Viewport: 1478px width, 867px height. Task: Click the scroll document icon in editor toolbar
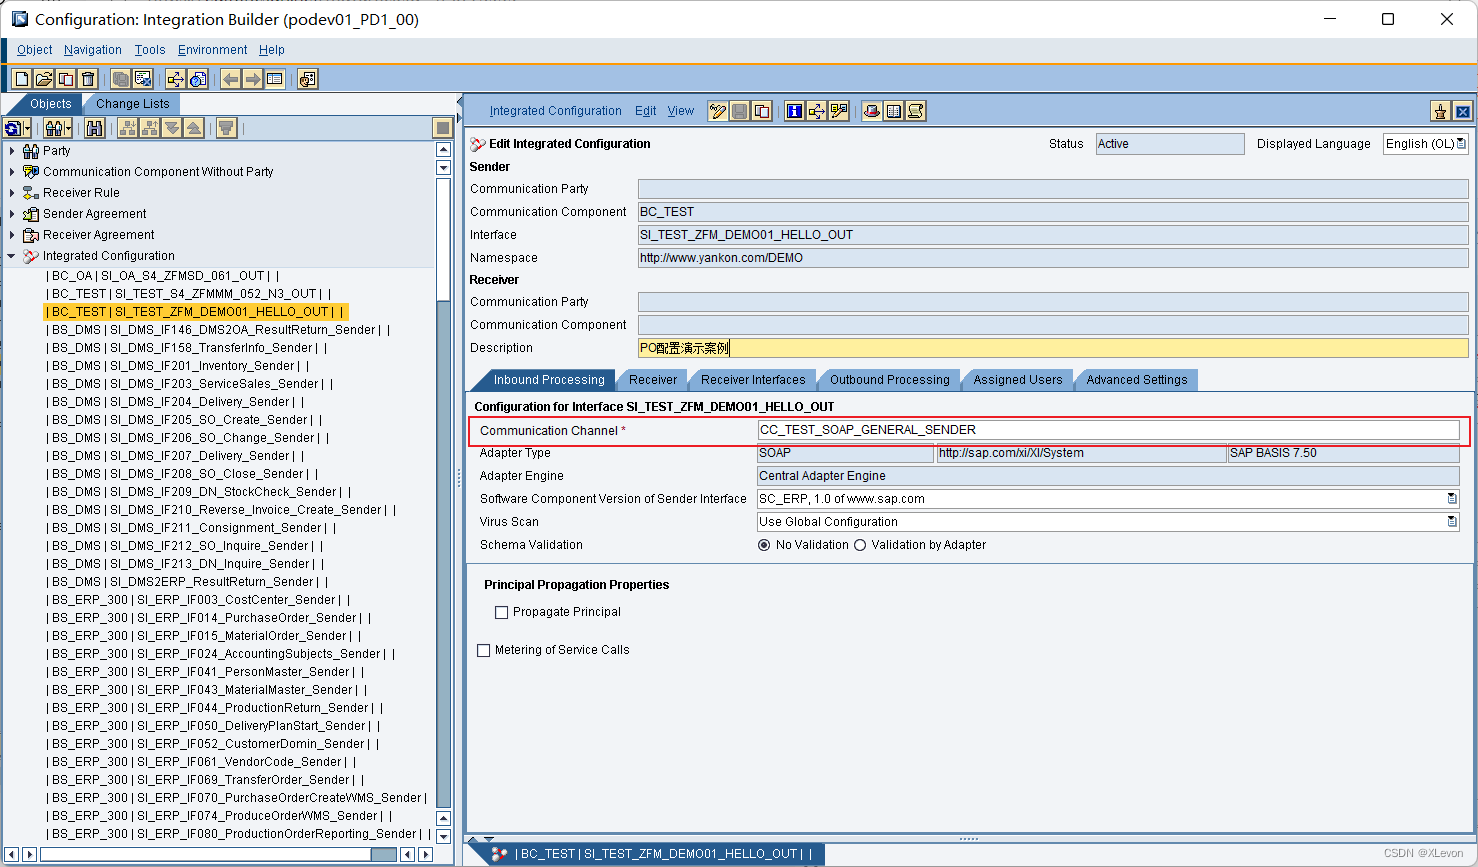pyautogui.click(x=916, y=111)
